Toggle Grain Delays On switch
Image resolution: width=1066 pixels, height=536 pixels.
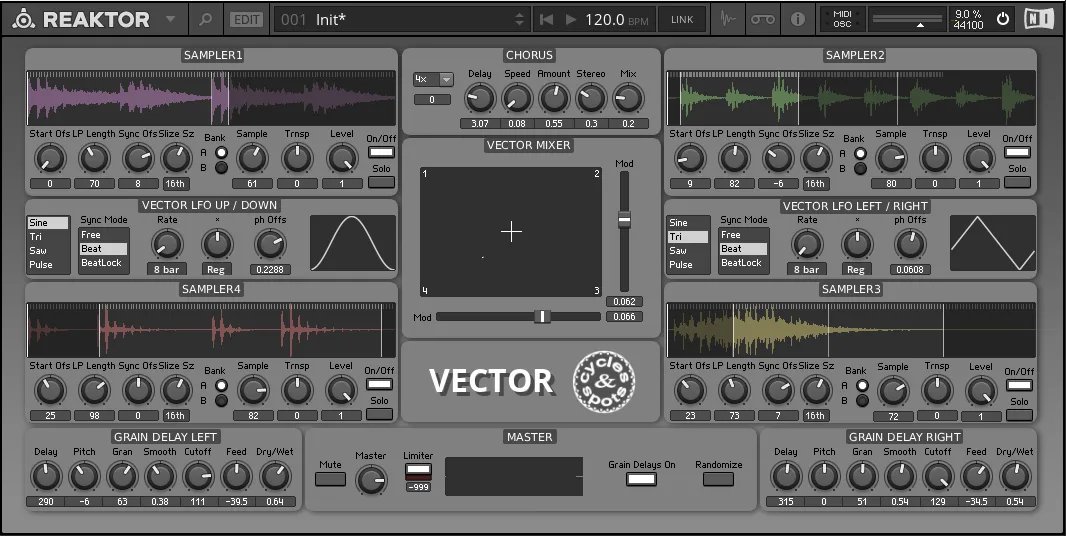pos(641,479)
